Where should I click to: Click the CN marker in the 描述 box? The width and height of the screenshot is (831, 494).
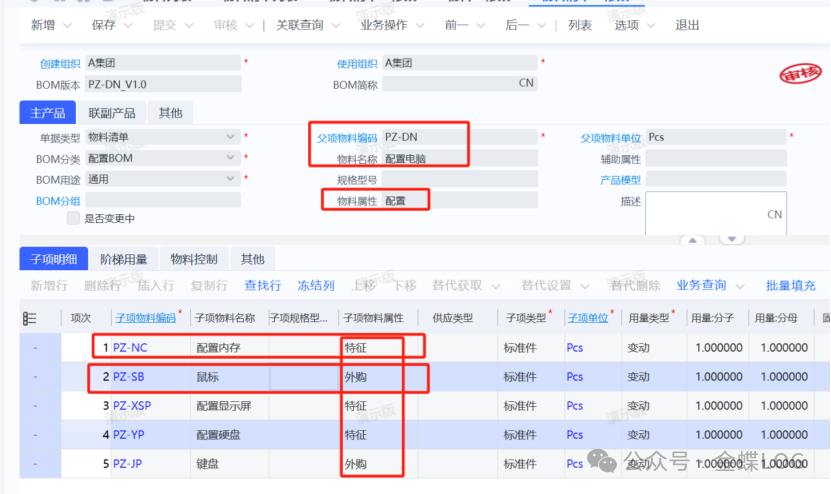point(774,214)
